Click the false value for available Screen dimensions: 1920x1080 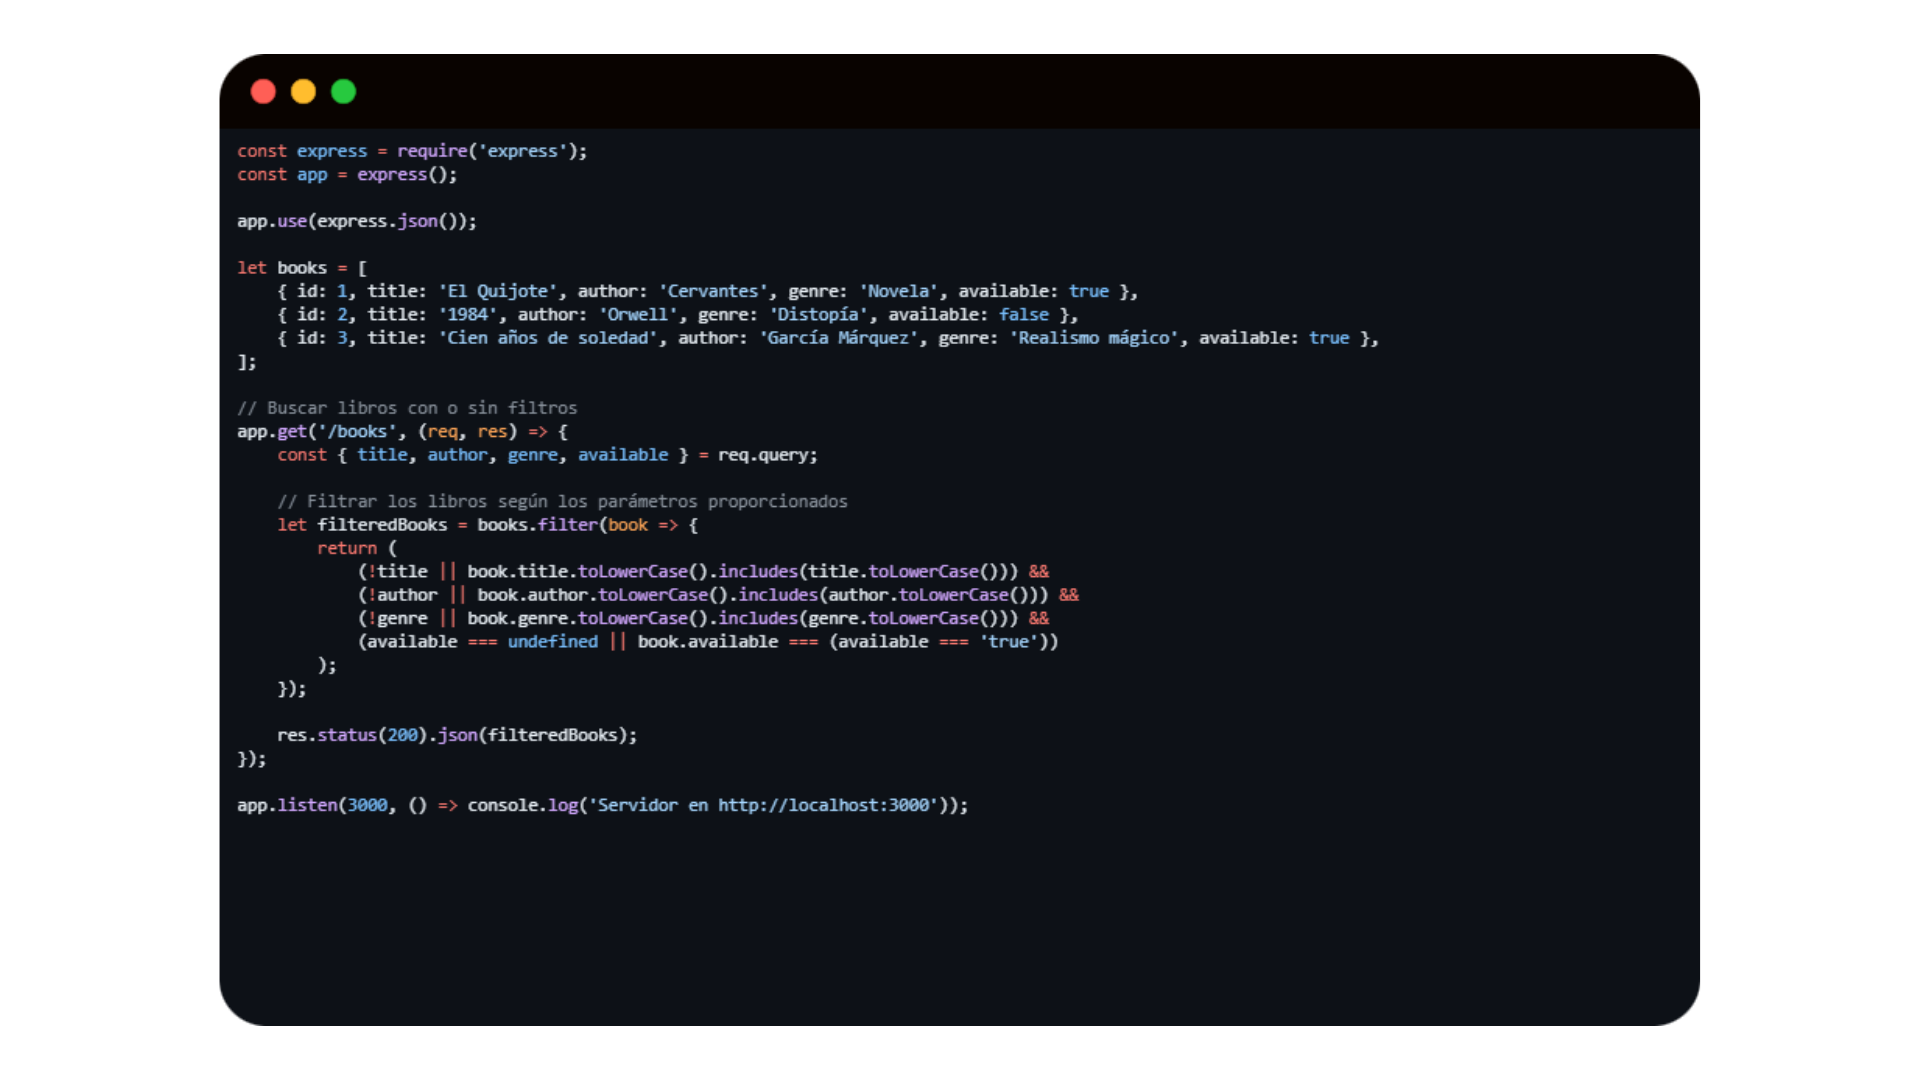1023,314
